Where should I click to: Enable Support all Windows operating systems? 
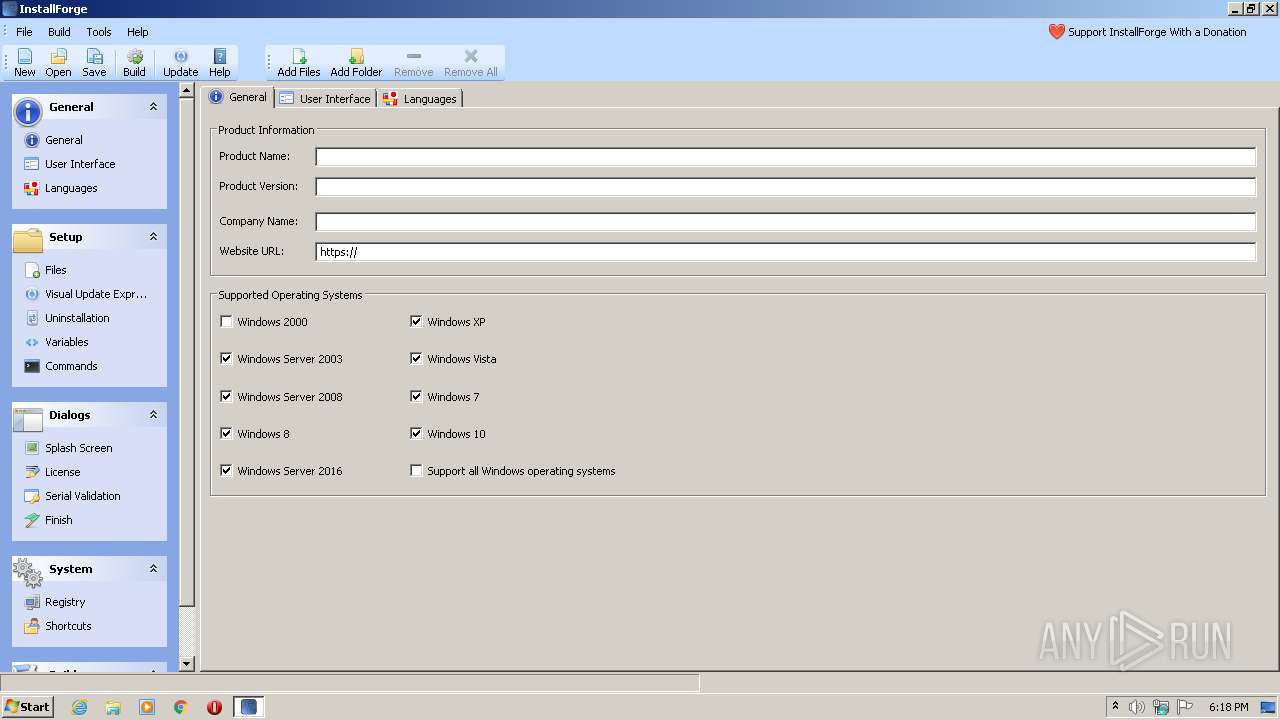(x=416, y=471)
